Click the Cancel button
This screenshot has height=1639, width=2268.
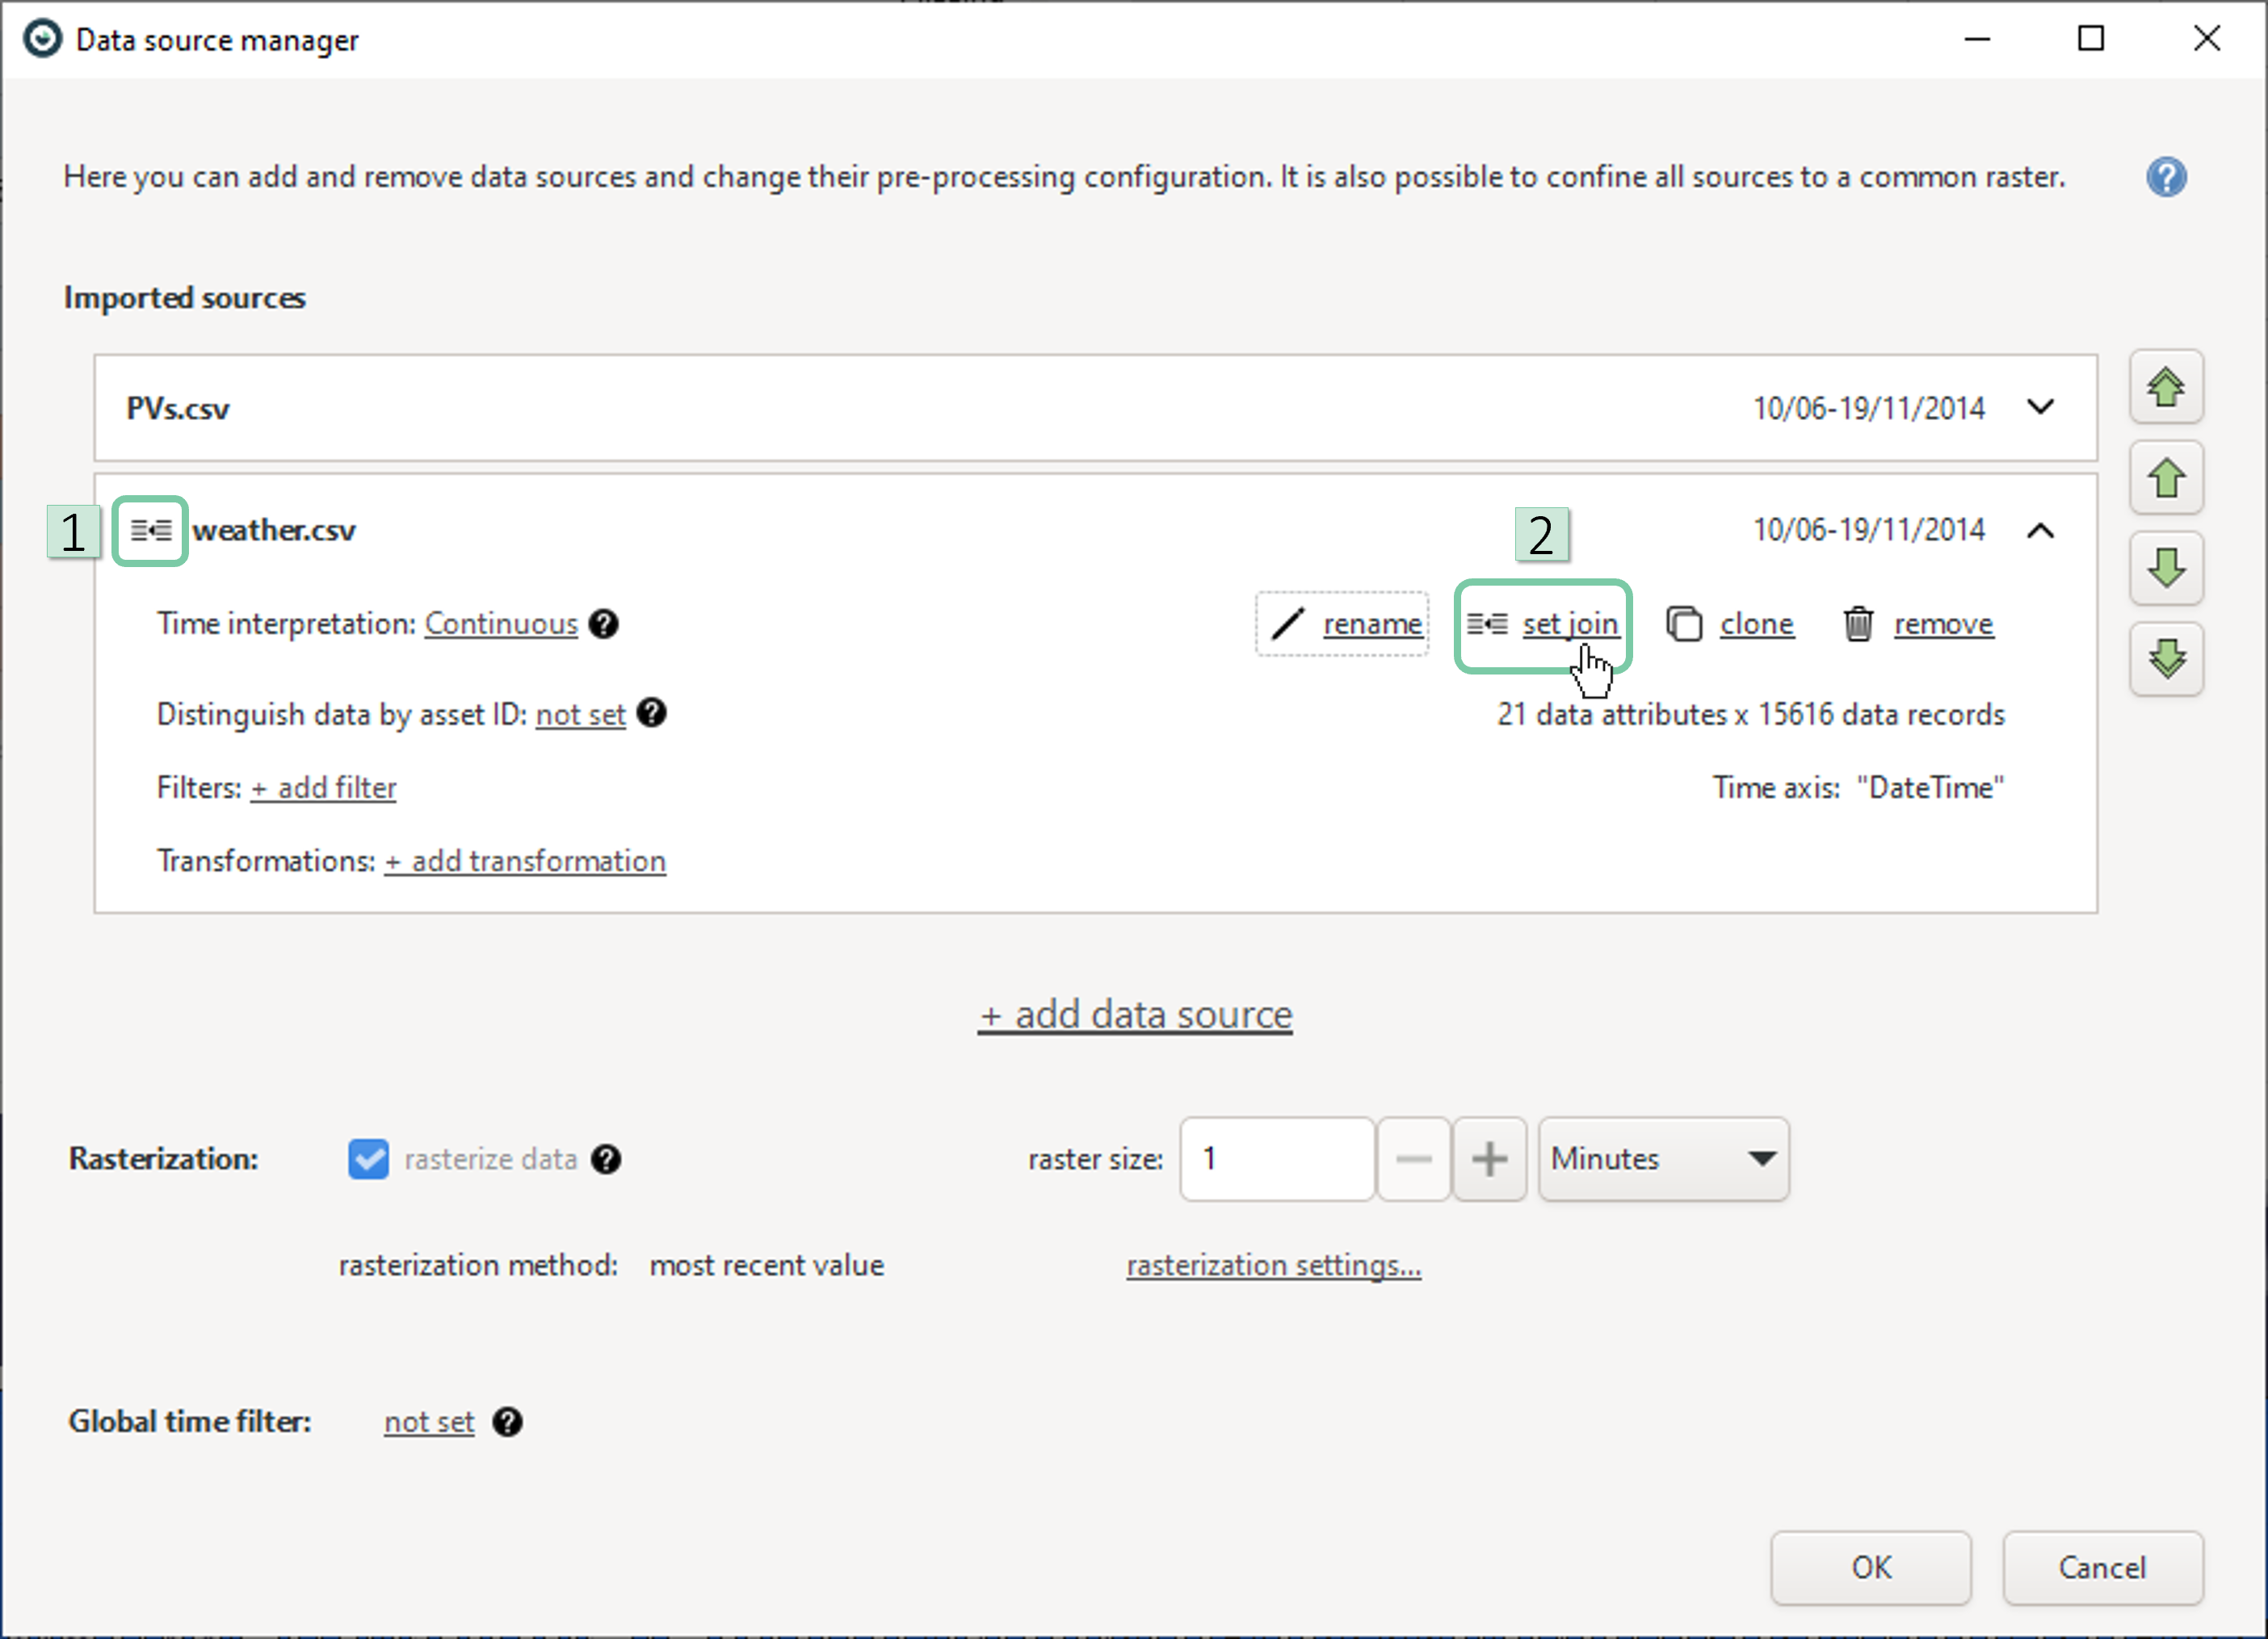2102,1567
